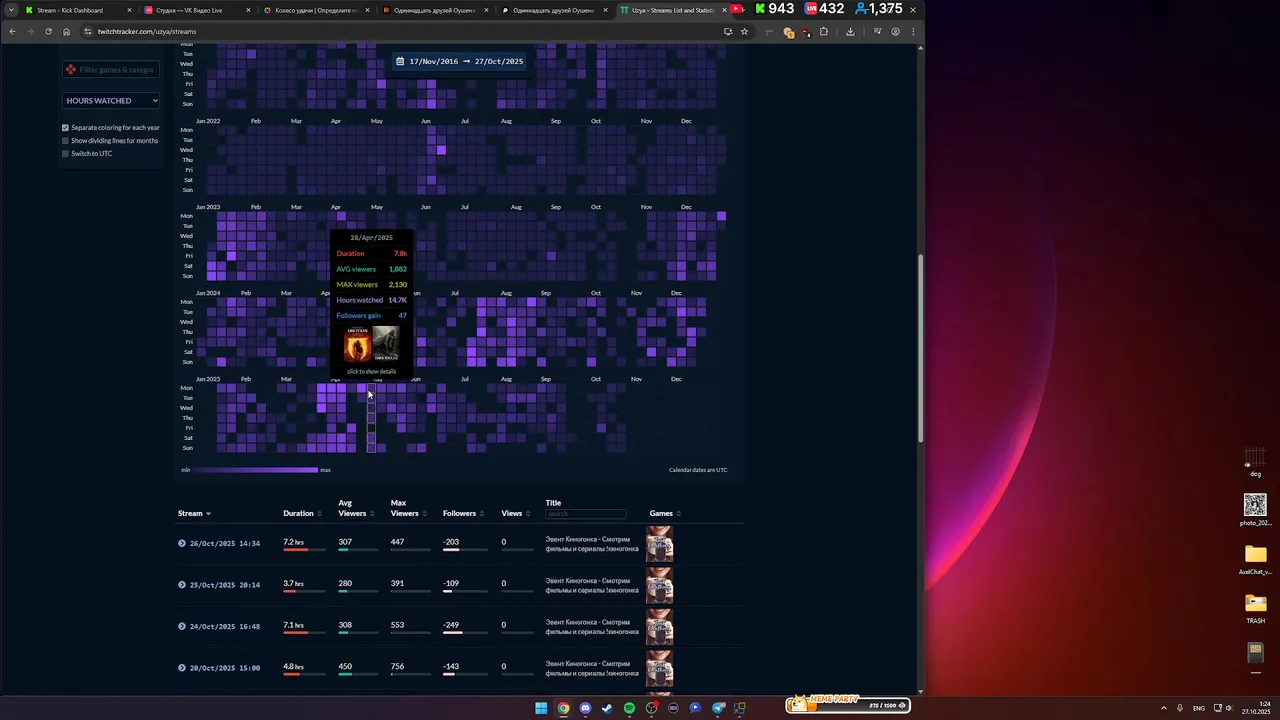Sort the table by Stream column
Image resolution: width=1280 pixels, height=720 pixels.
194,513
